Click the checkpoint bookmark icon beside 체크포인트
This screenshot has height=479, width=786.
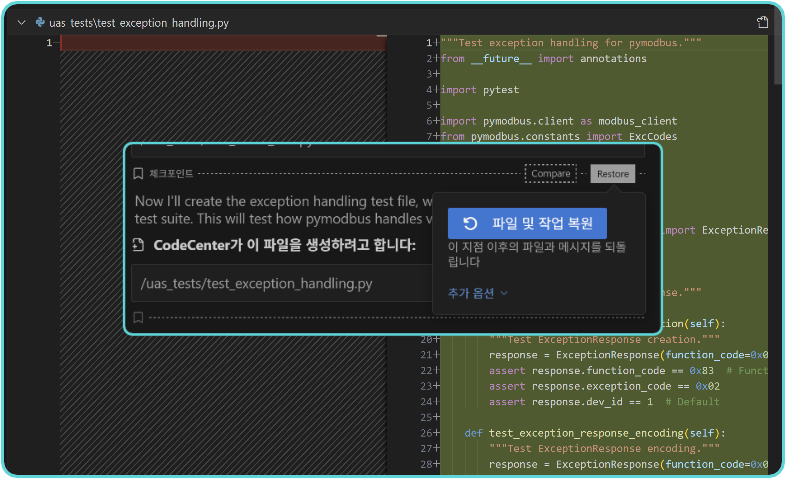pos(138,173)
